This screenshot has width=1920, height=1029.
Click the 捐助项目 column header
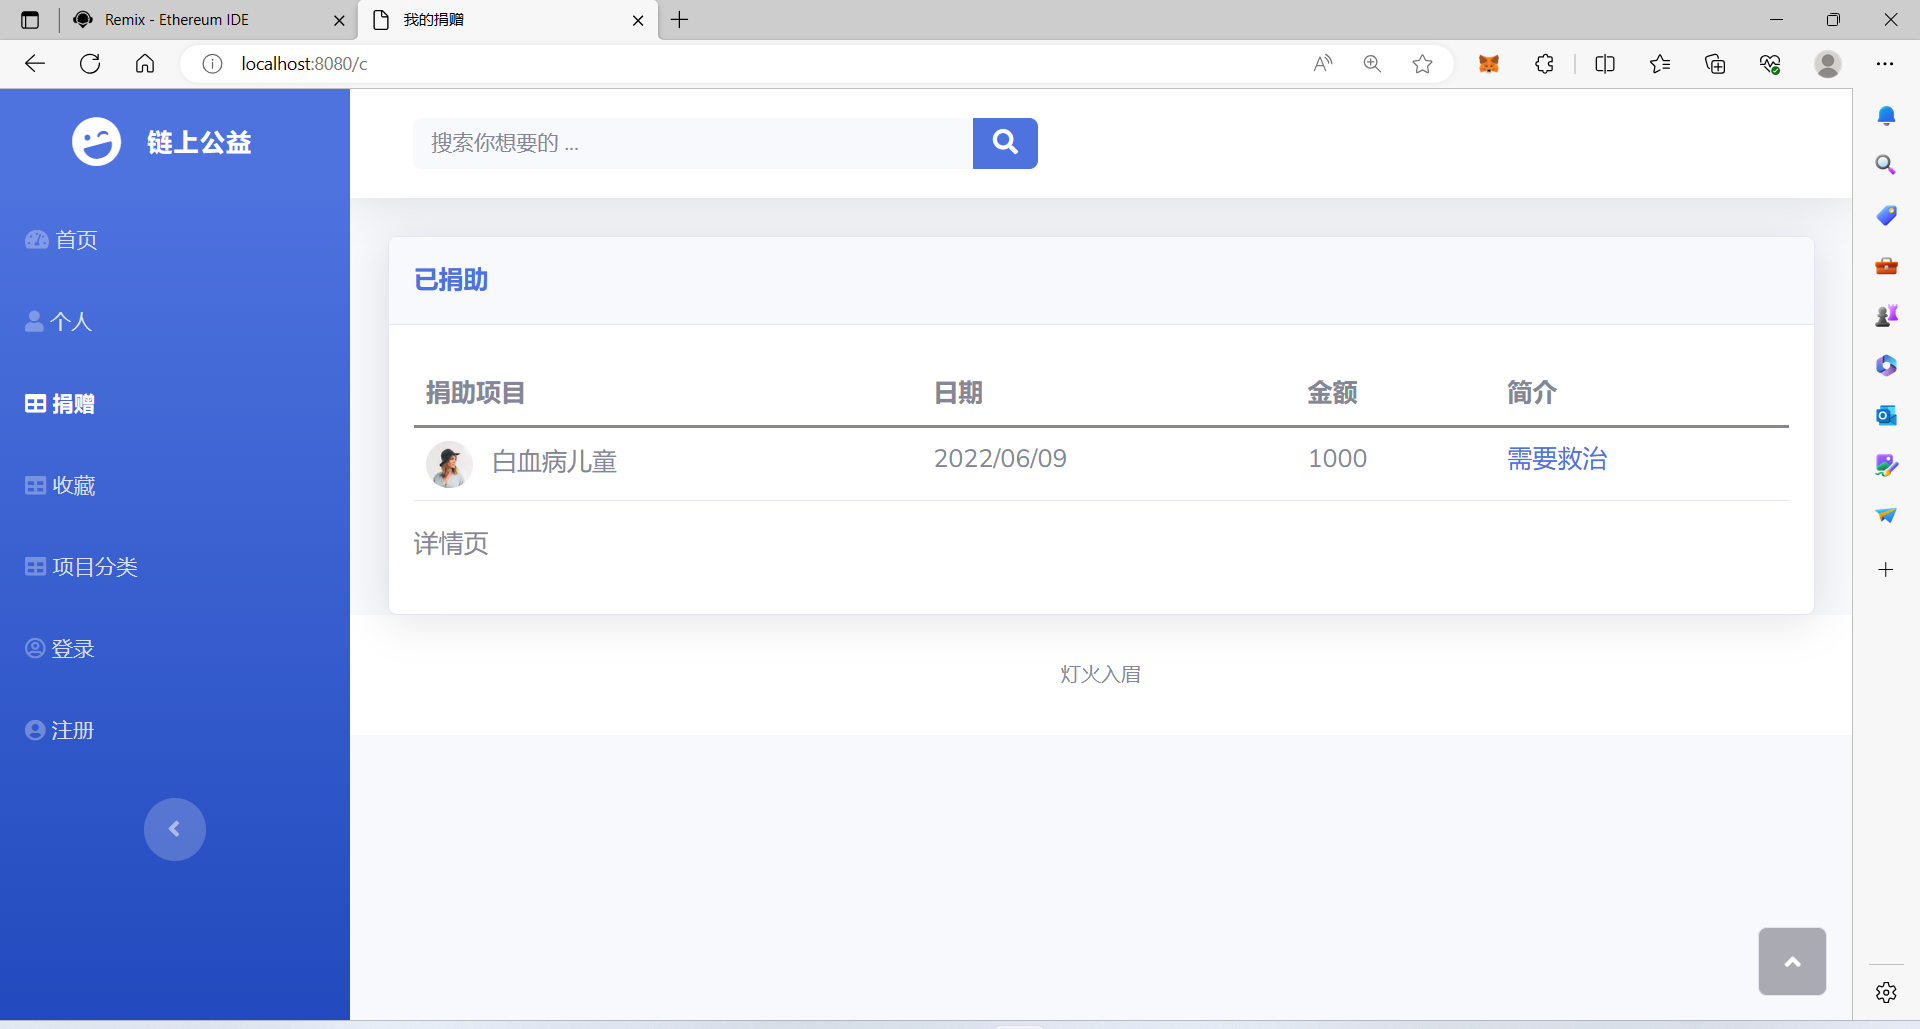click(475, 393)
